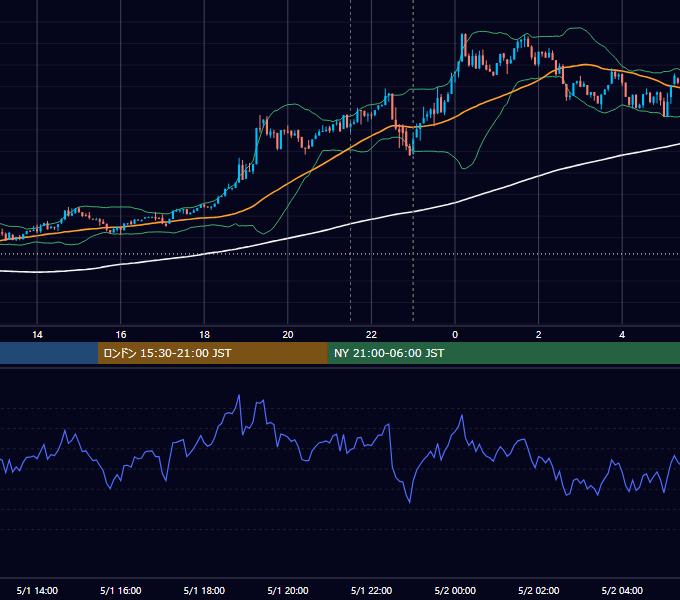The height and width of the screenshot is (600, 680).
Task: Click the hour label 16 on price chart axis
Action: point(121,335)
